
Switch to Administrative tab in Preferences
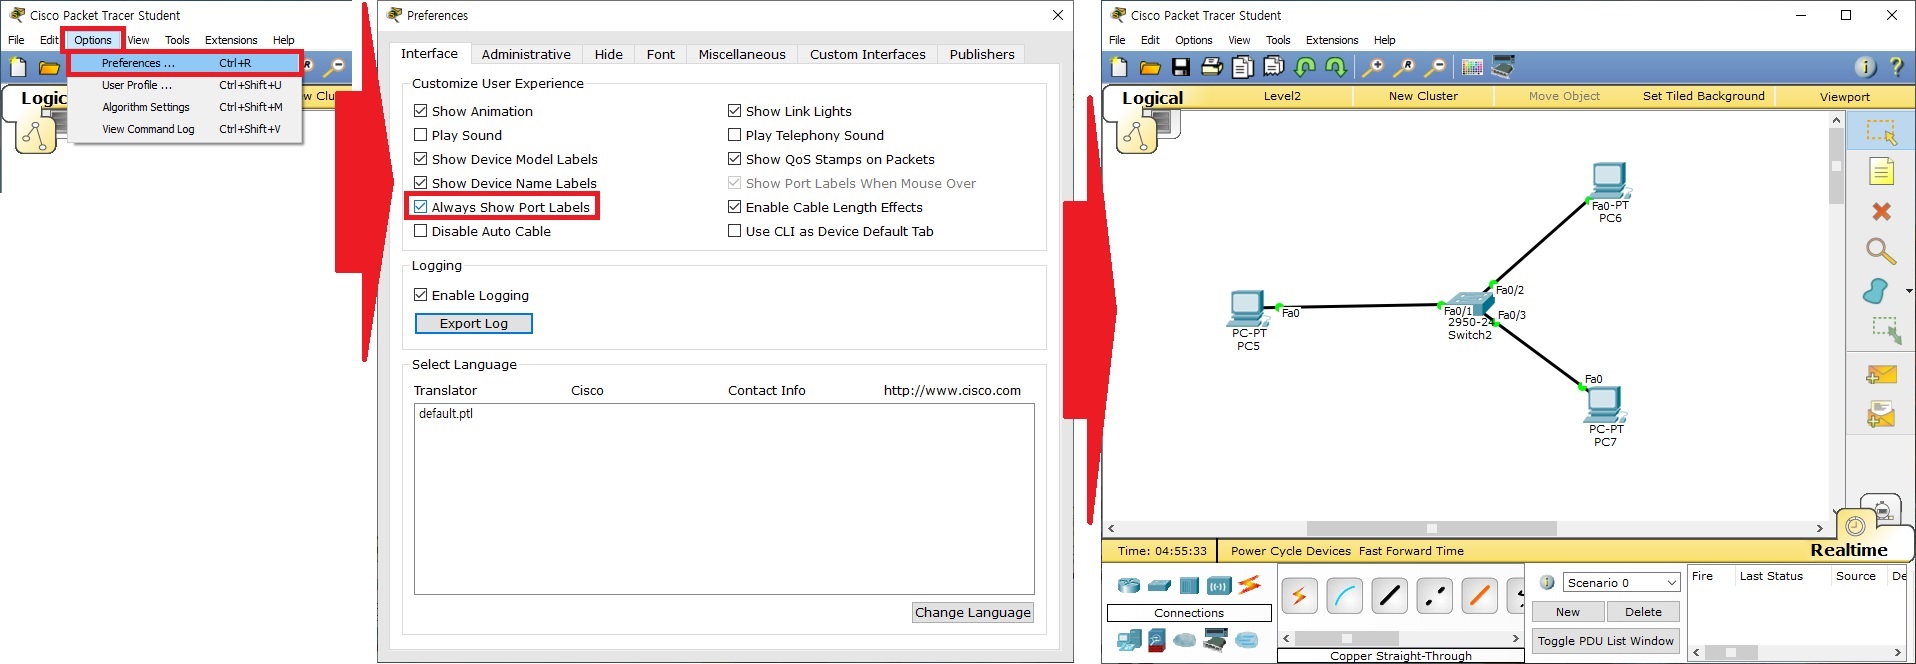526,54
